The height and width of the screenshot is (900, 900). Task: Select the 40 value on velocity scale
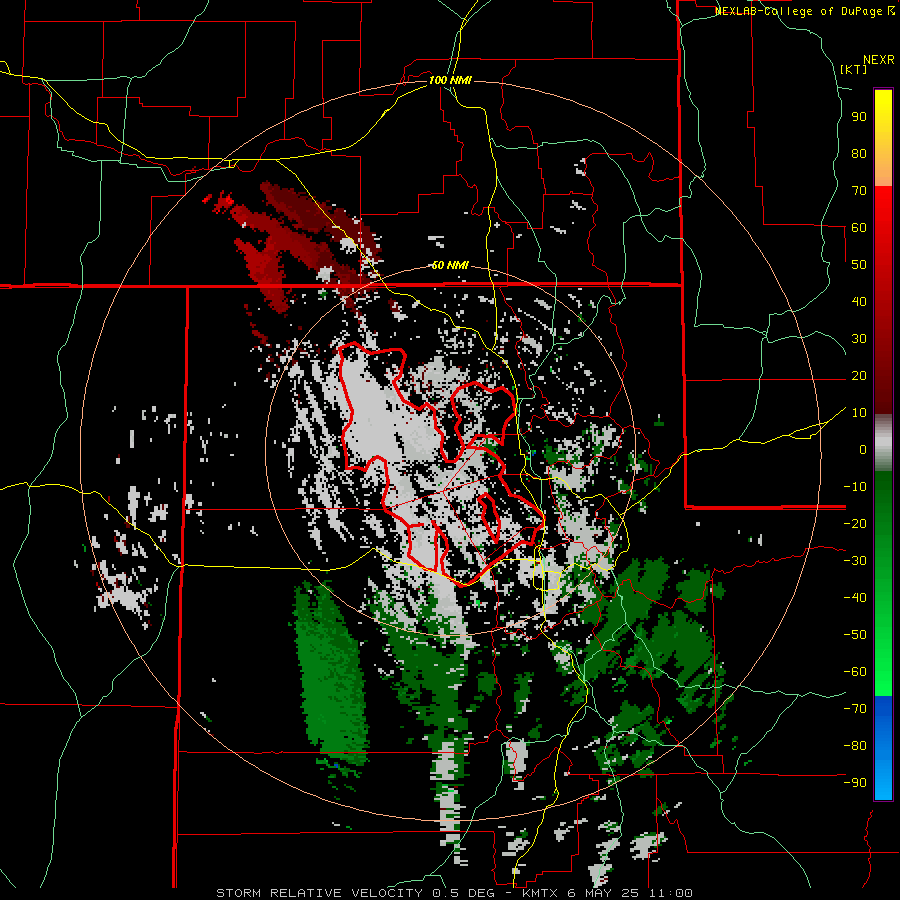pos(859,302)
